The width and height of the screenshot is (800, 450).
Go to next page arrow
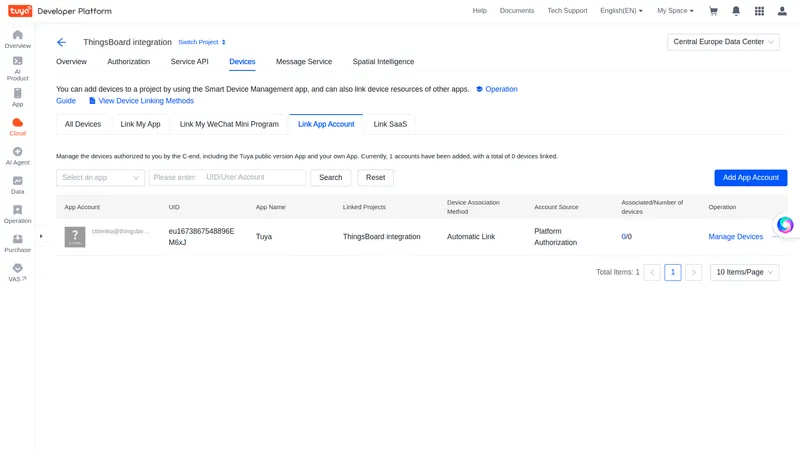(693, 272)
